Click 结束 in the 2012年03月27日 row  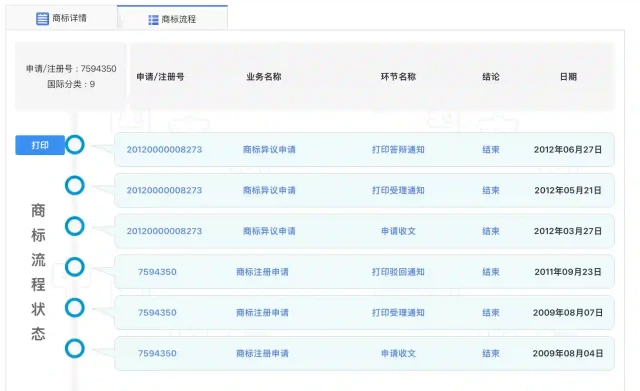click(491, 231)
